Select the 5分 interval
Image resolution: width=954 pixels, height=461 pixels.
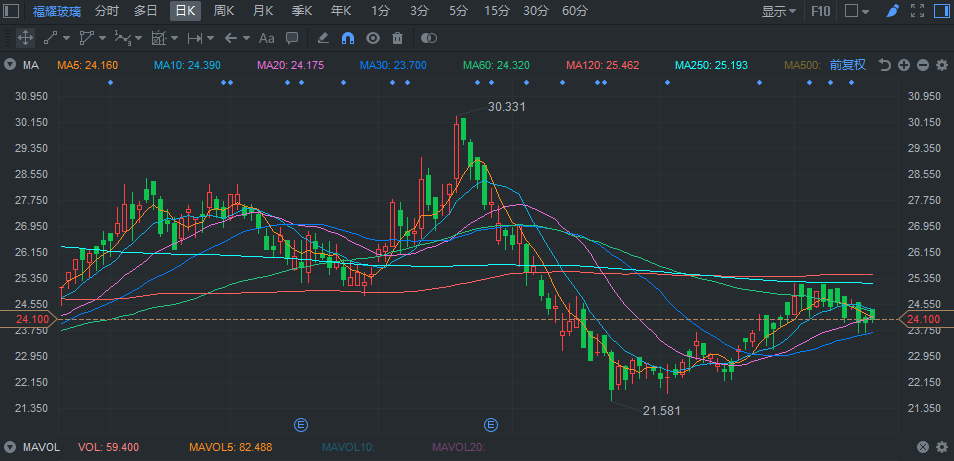click(458, 11)
